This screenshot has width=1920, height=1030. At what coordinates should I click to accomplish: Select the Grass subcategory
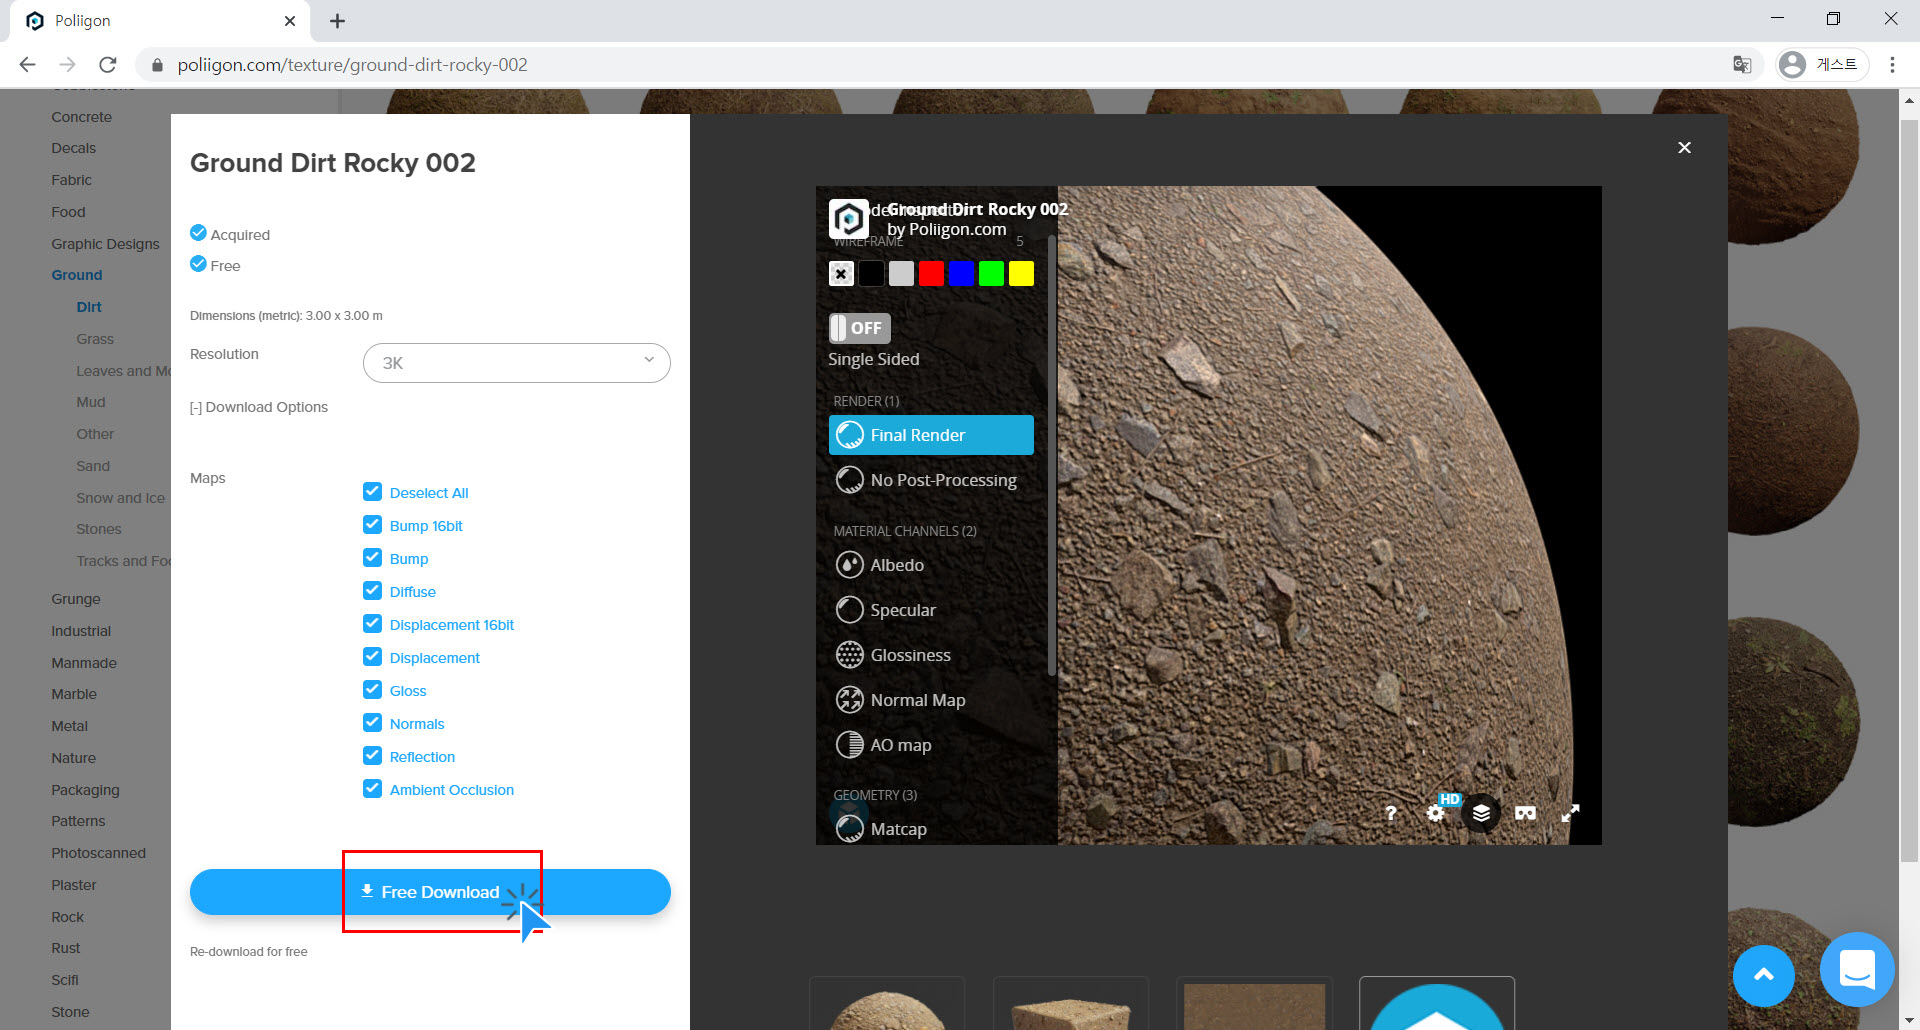pos(95,339)
